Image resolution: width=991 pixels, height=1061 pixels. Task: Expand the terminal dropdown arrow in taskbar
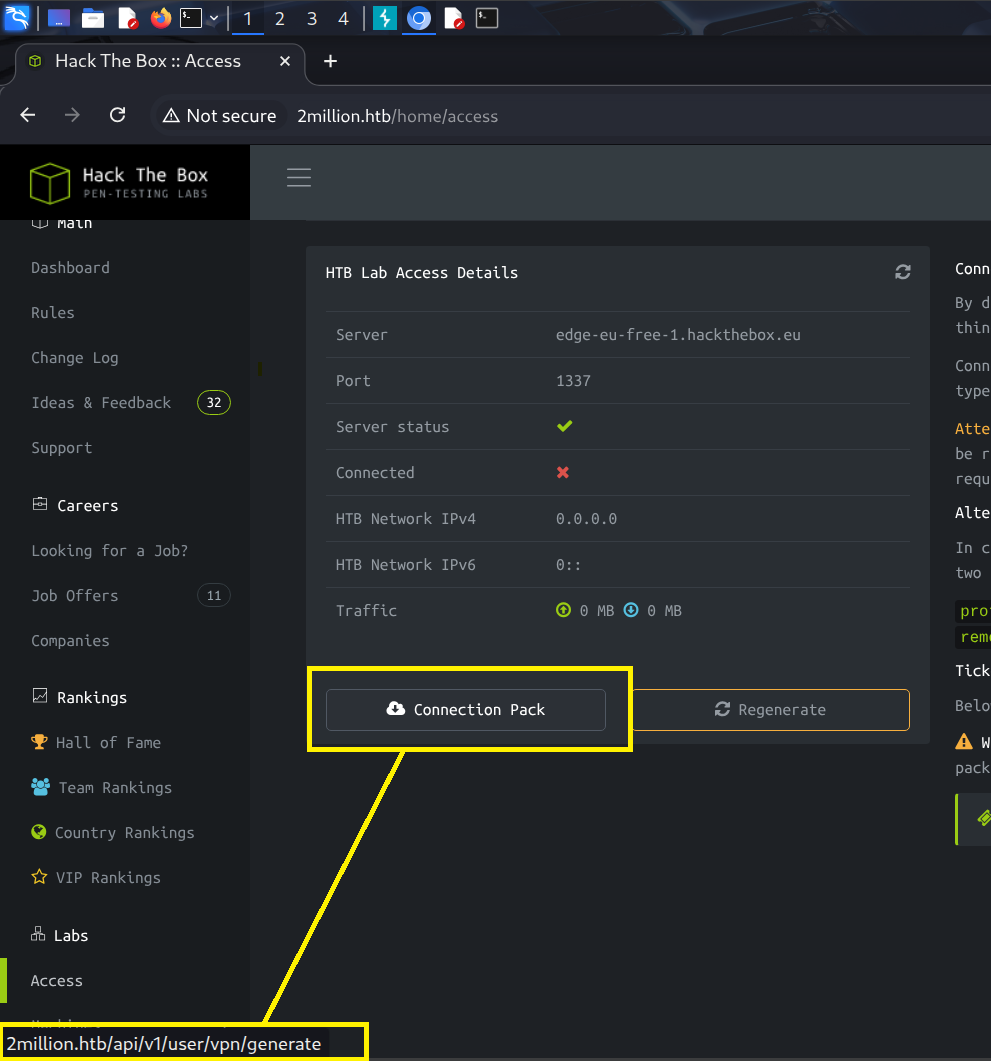point(214,18)
